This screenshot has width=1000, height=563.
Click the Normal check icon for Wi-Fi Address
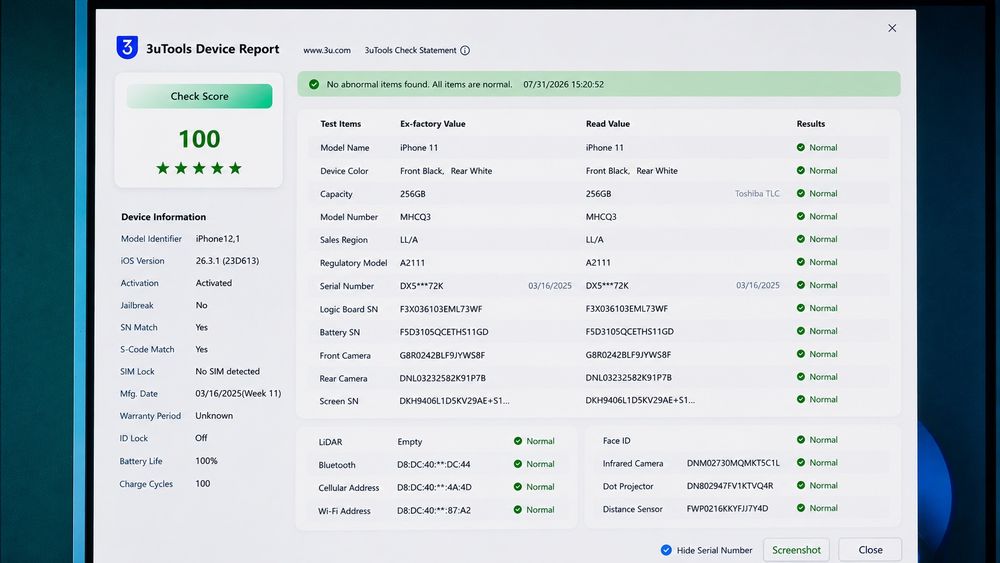(518, 509)
